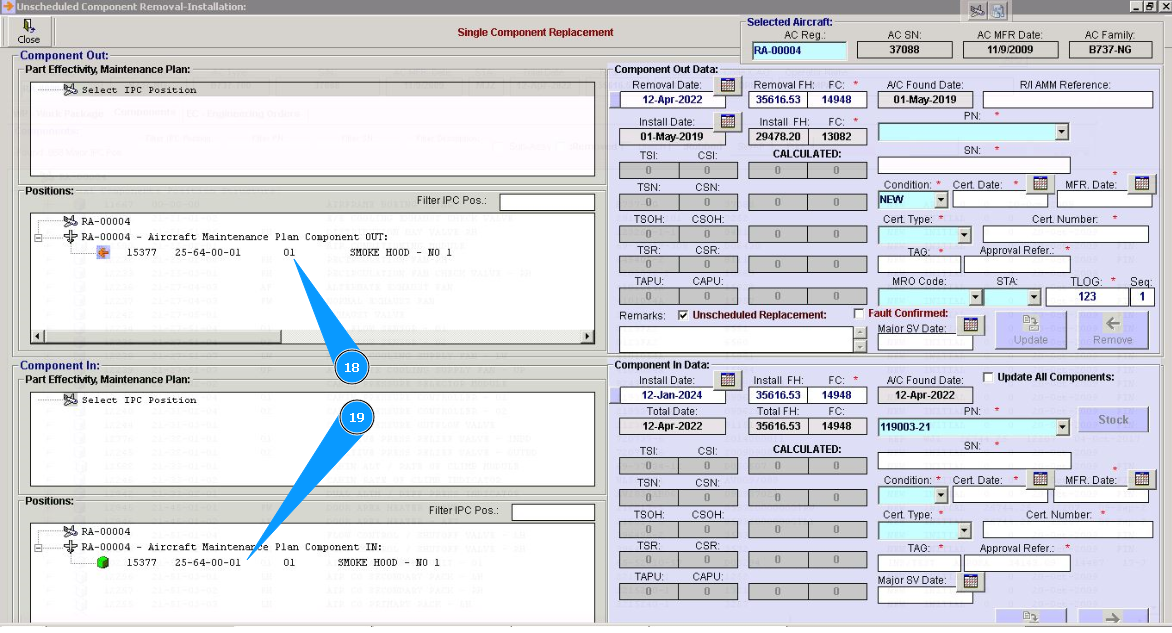The height and width of the screenshot is (633, 1172).
Task: Open Component In Major SV Date calendar
Action: click(970, 581)
